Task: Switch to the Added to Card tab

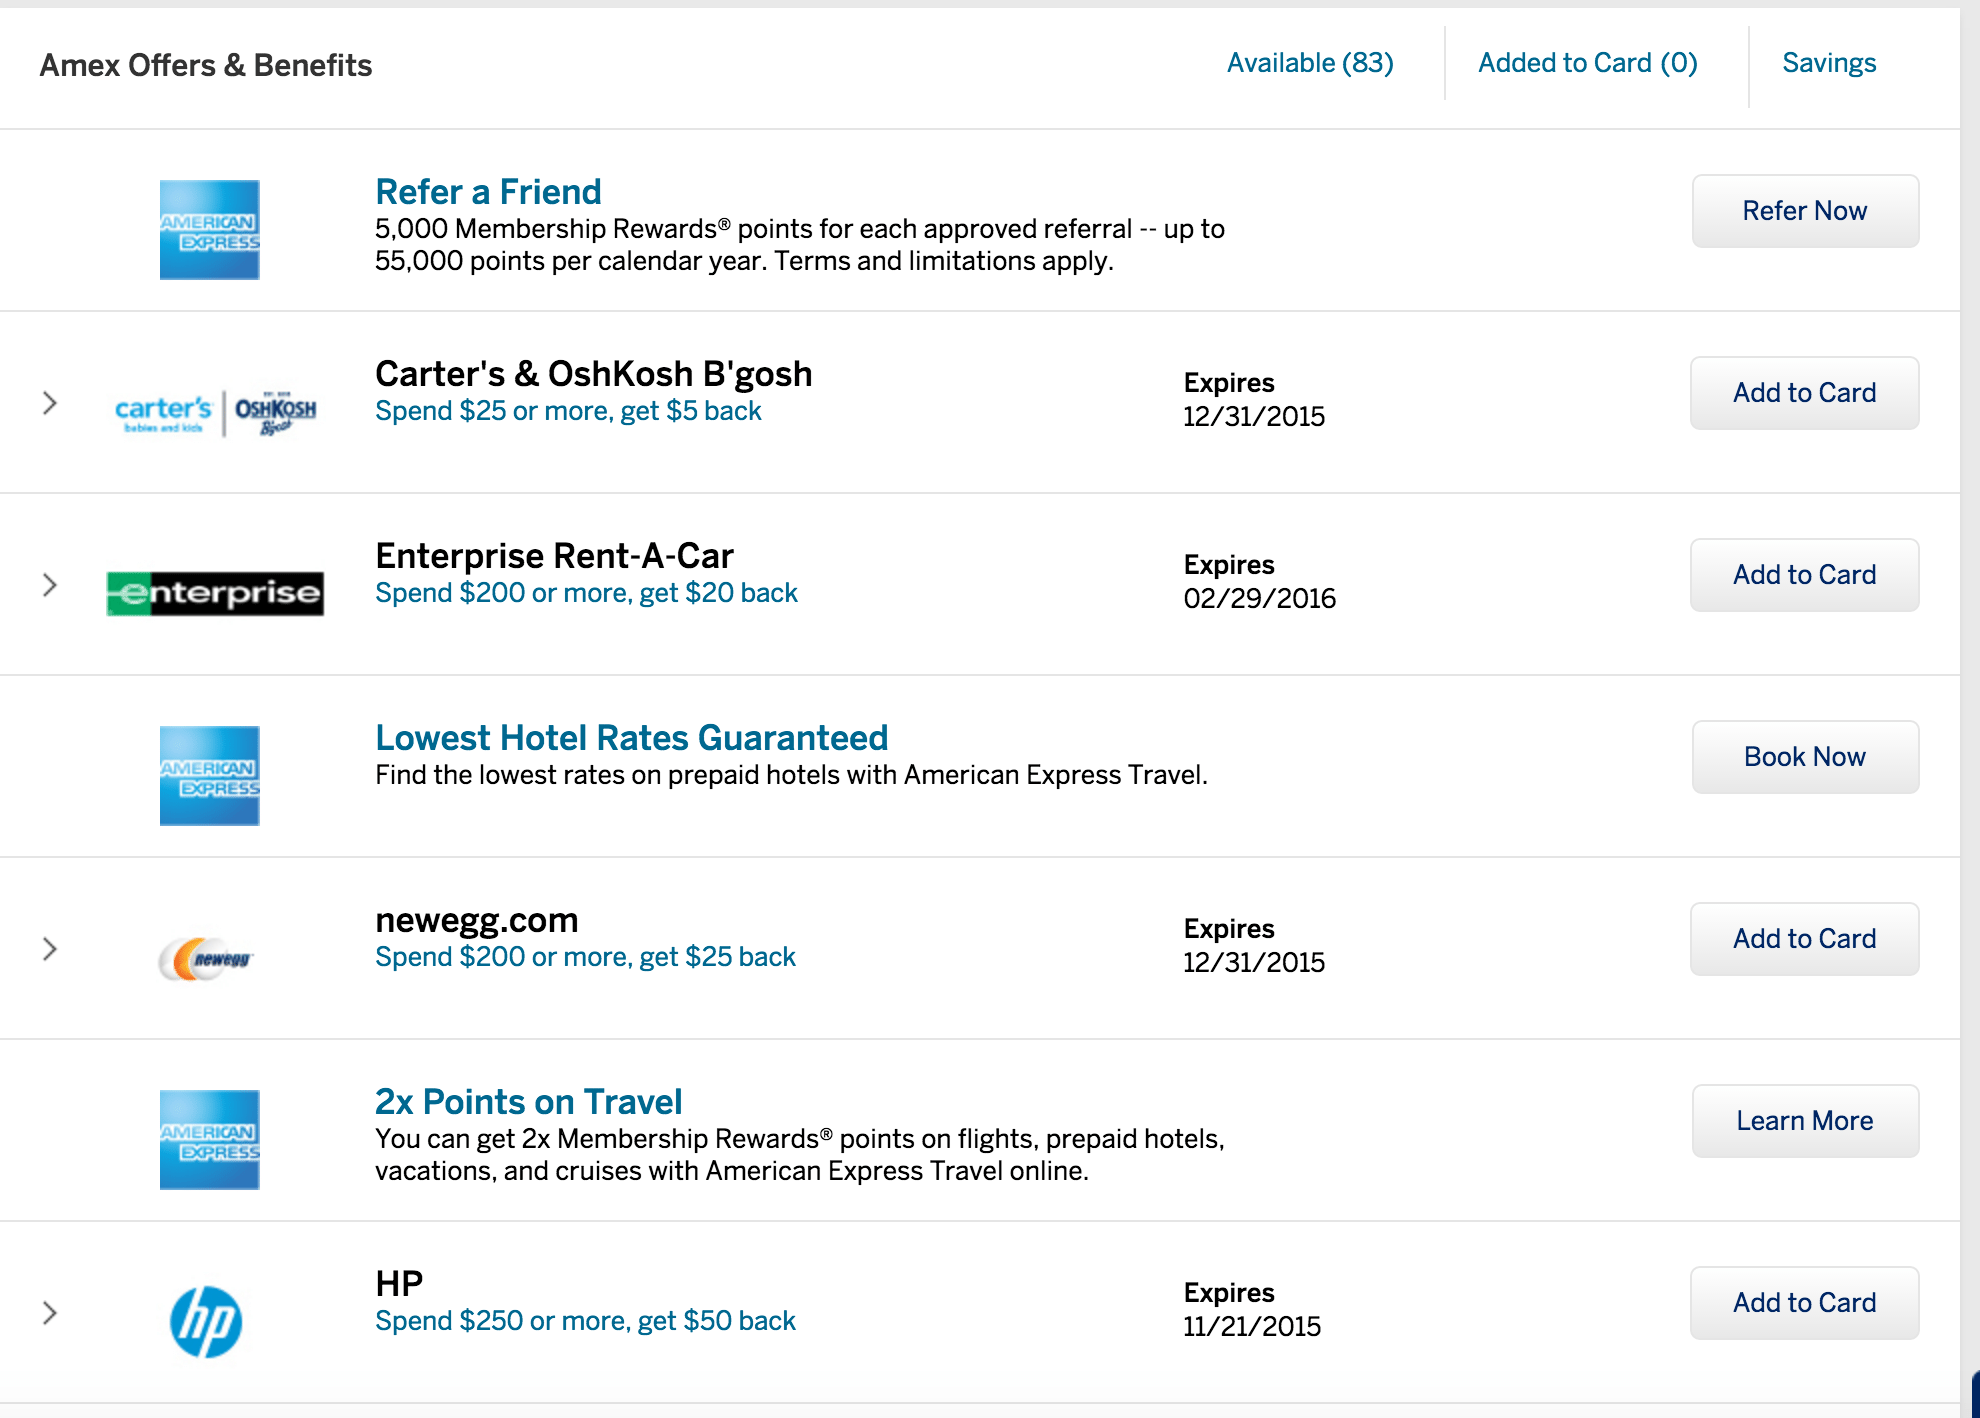Action: pyautogui.click(x=1586, y=62)
